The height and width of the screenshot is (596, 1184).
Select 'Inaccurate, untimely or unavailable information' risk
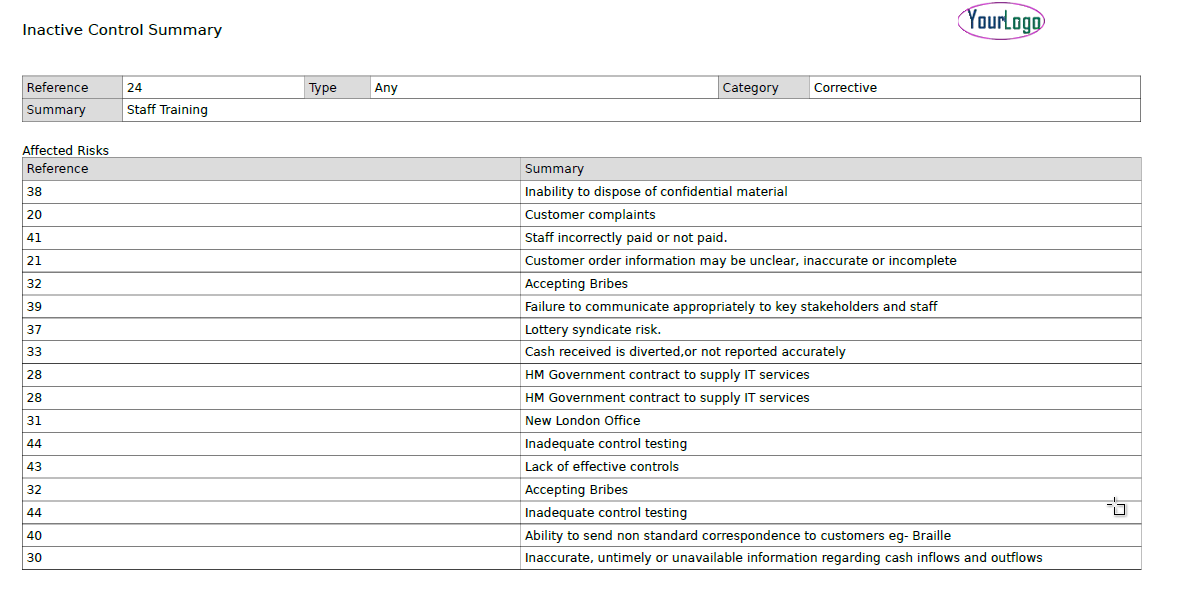click(x=783, y=558)
